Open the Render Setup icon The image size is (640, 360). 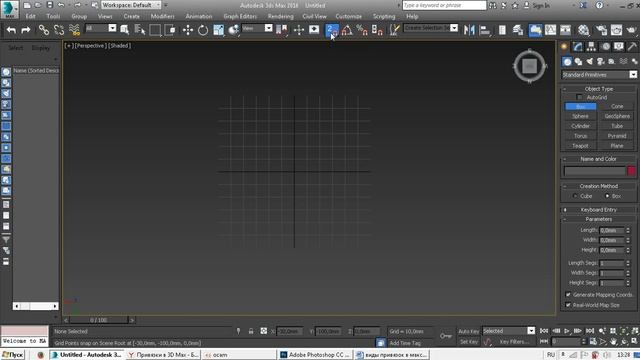[601, 30]
